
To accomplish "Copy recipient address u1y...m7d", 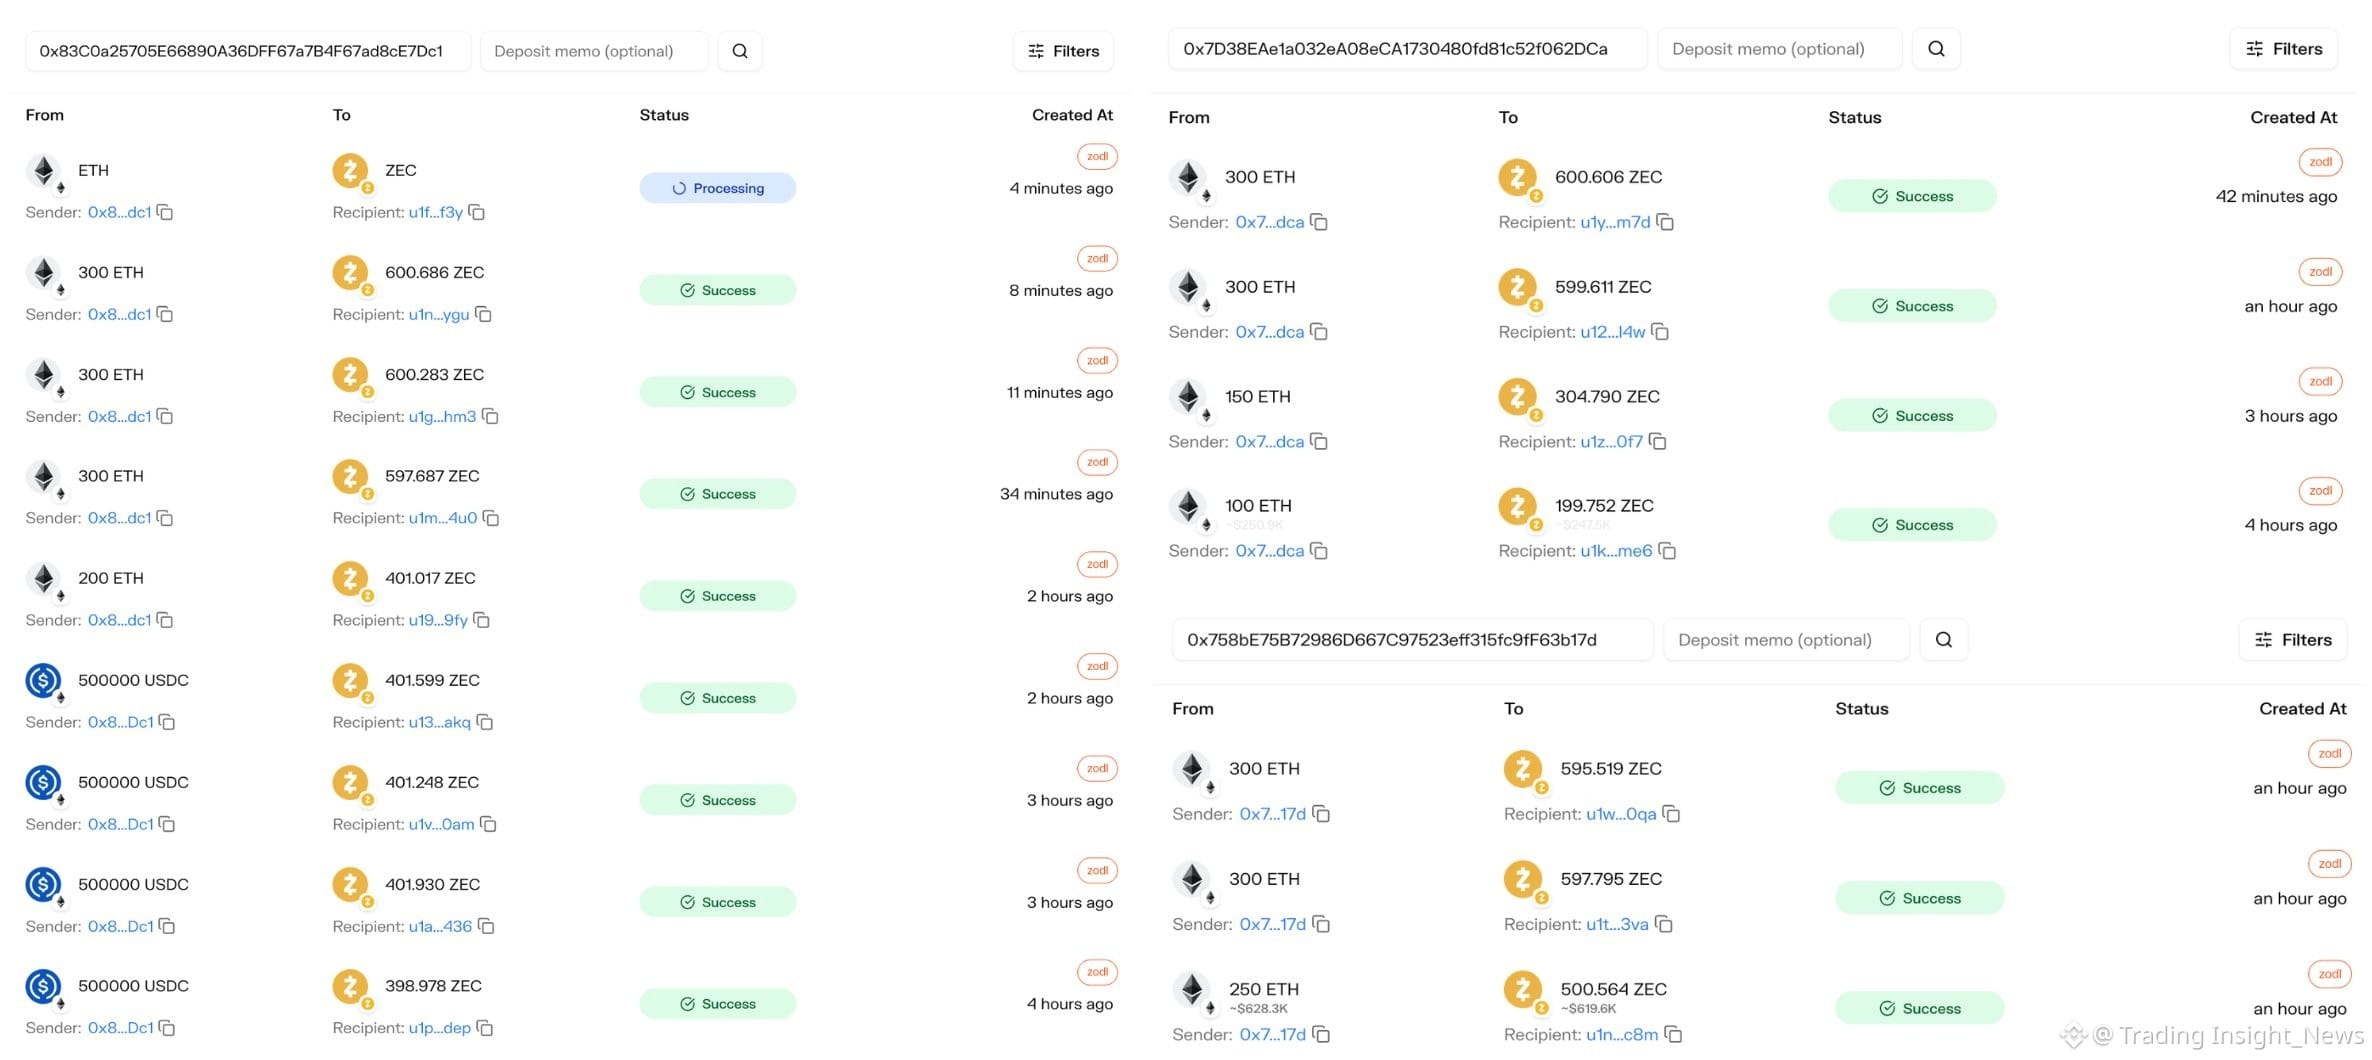I will click(1665, 222).
